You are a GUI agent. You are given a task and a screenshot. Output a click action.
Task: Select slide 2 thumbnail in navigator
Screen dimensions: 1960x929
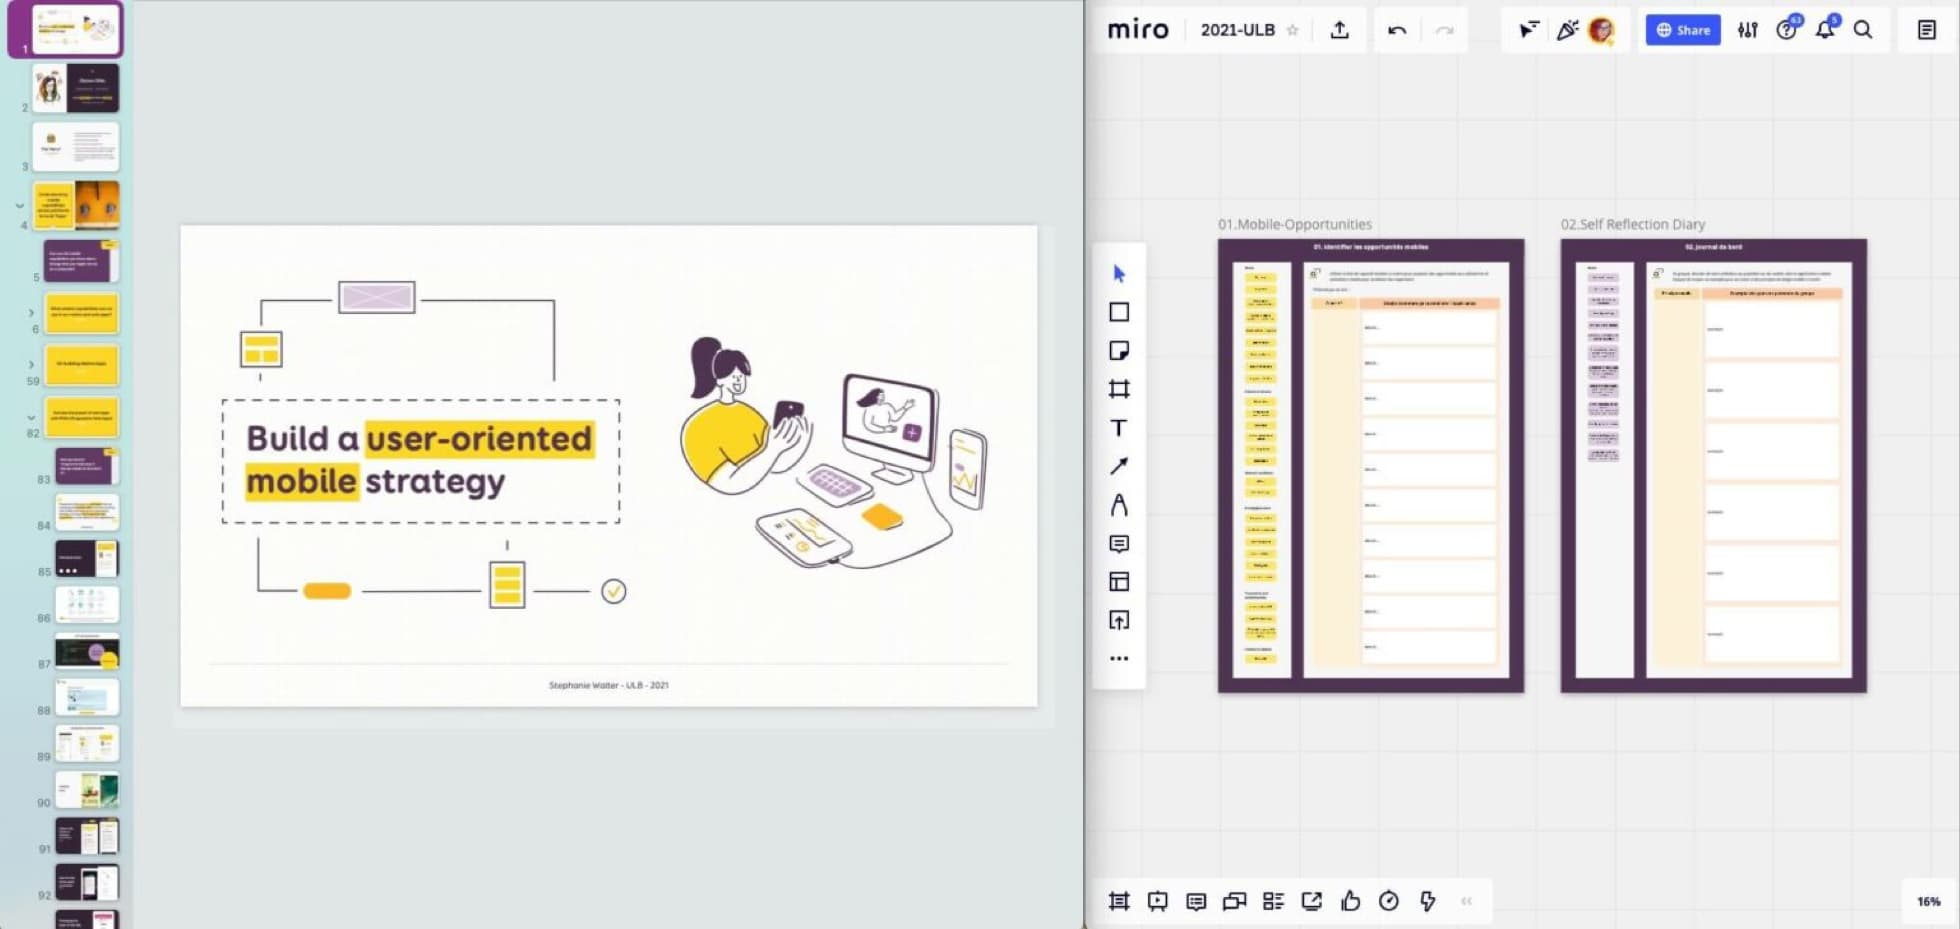tap(76, 88)
